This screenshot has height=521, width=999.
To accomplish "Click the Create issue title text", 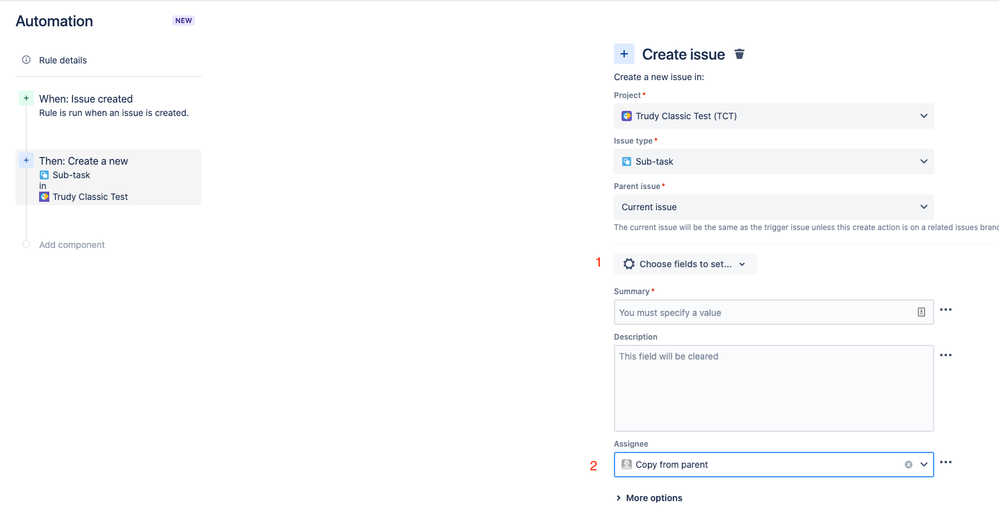I will [x=683, y=54].
